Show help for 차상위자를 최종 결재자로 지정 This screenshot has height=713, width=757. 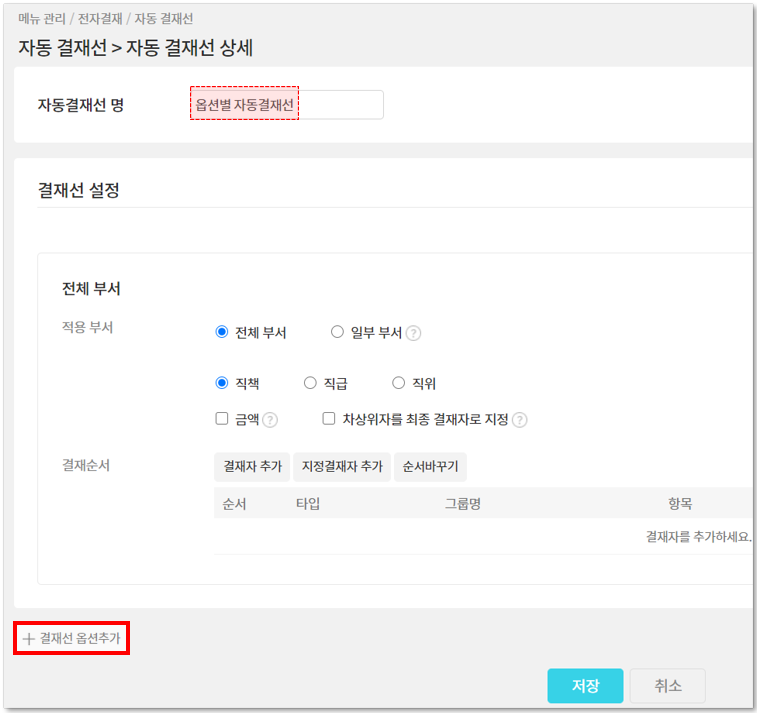pyautogui.click(x=519, y=420)
